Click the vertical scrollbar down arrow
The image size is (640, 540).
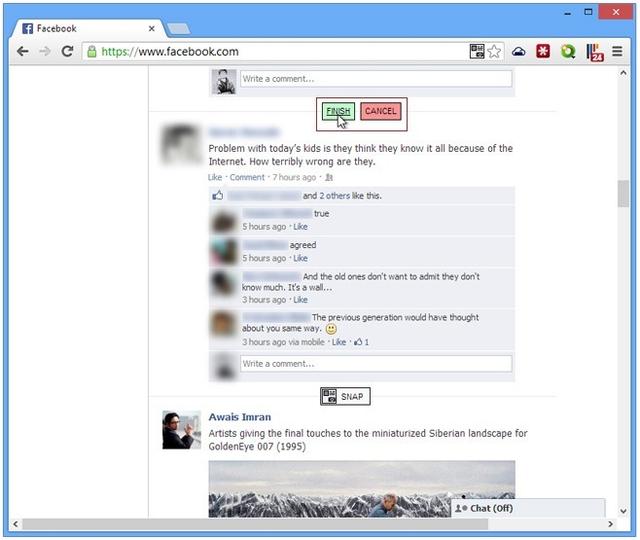623,511
